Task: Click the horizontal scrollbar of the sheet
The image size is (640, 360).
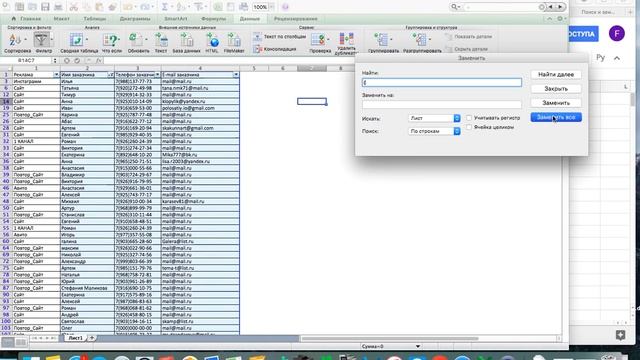Action: point(389,338)
